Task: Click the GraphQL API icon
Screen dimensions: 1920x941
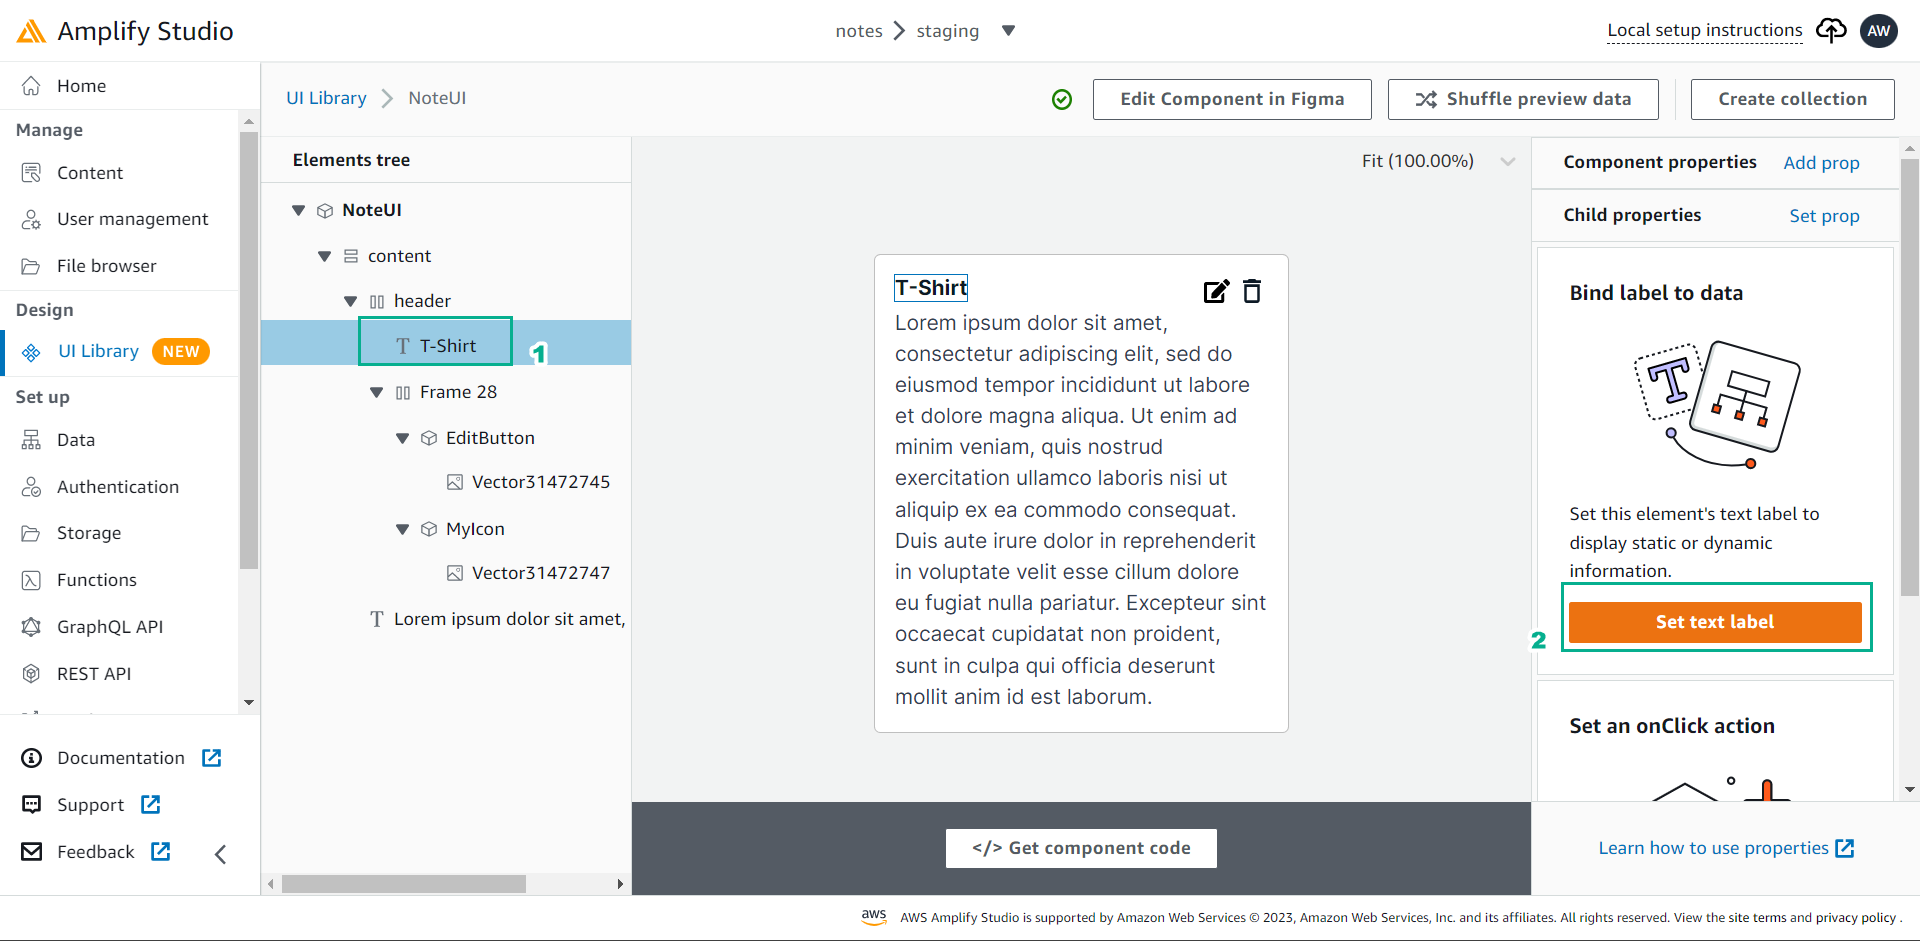Action: coord(32,627)
